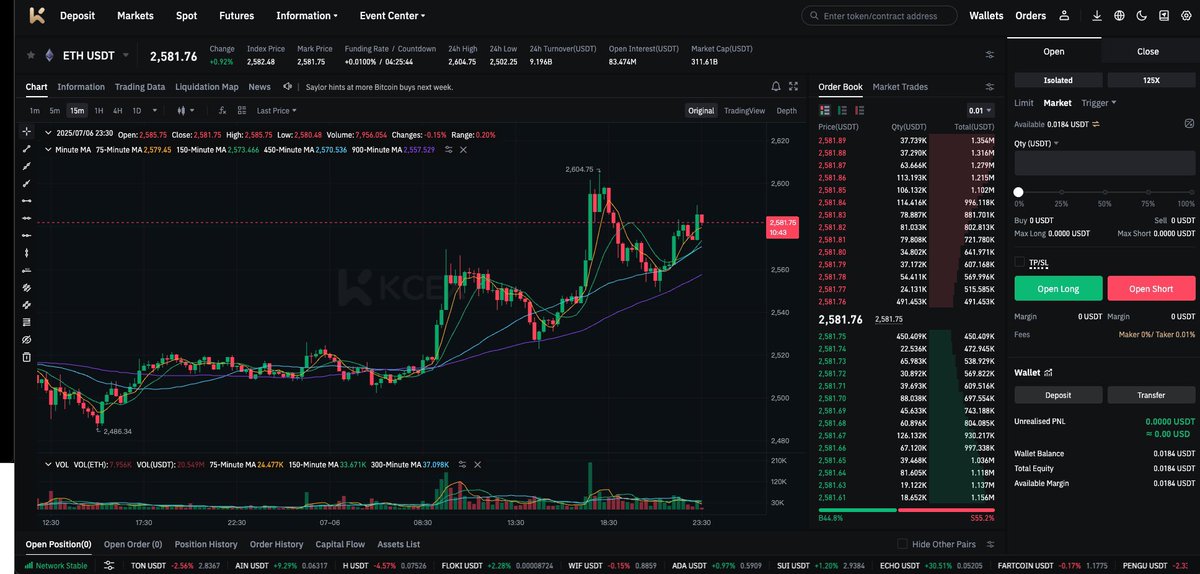Open the 0.01 price grouping dropdown

tap(980, 110)
